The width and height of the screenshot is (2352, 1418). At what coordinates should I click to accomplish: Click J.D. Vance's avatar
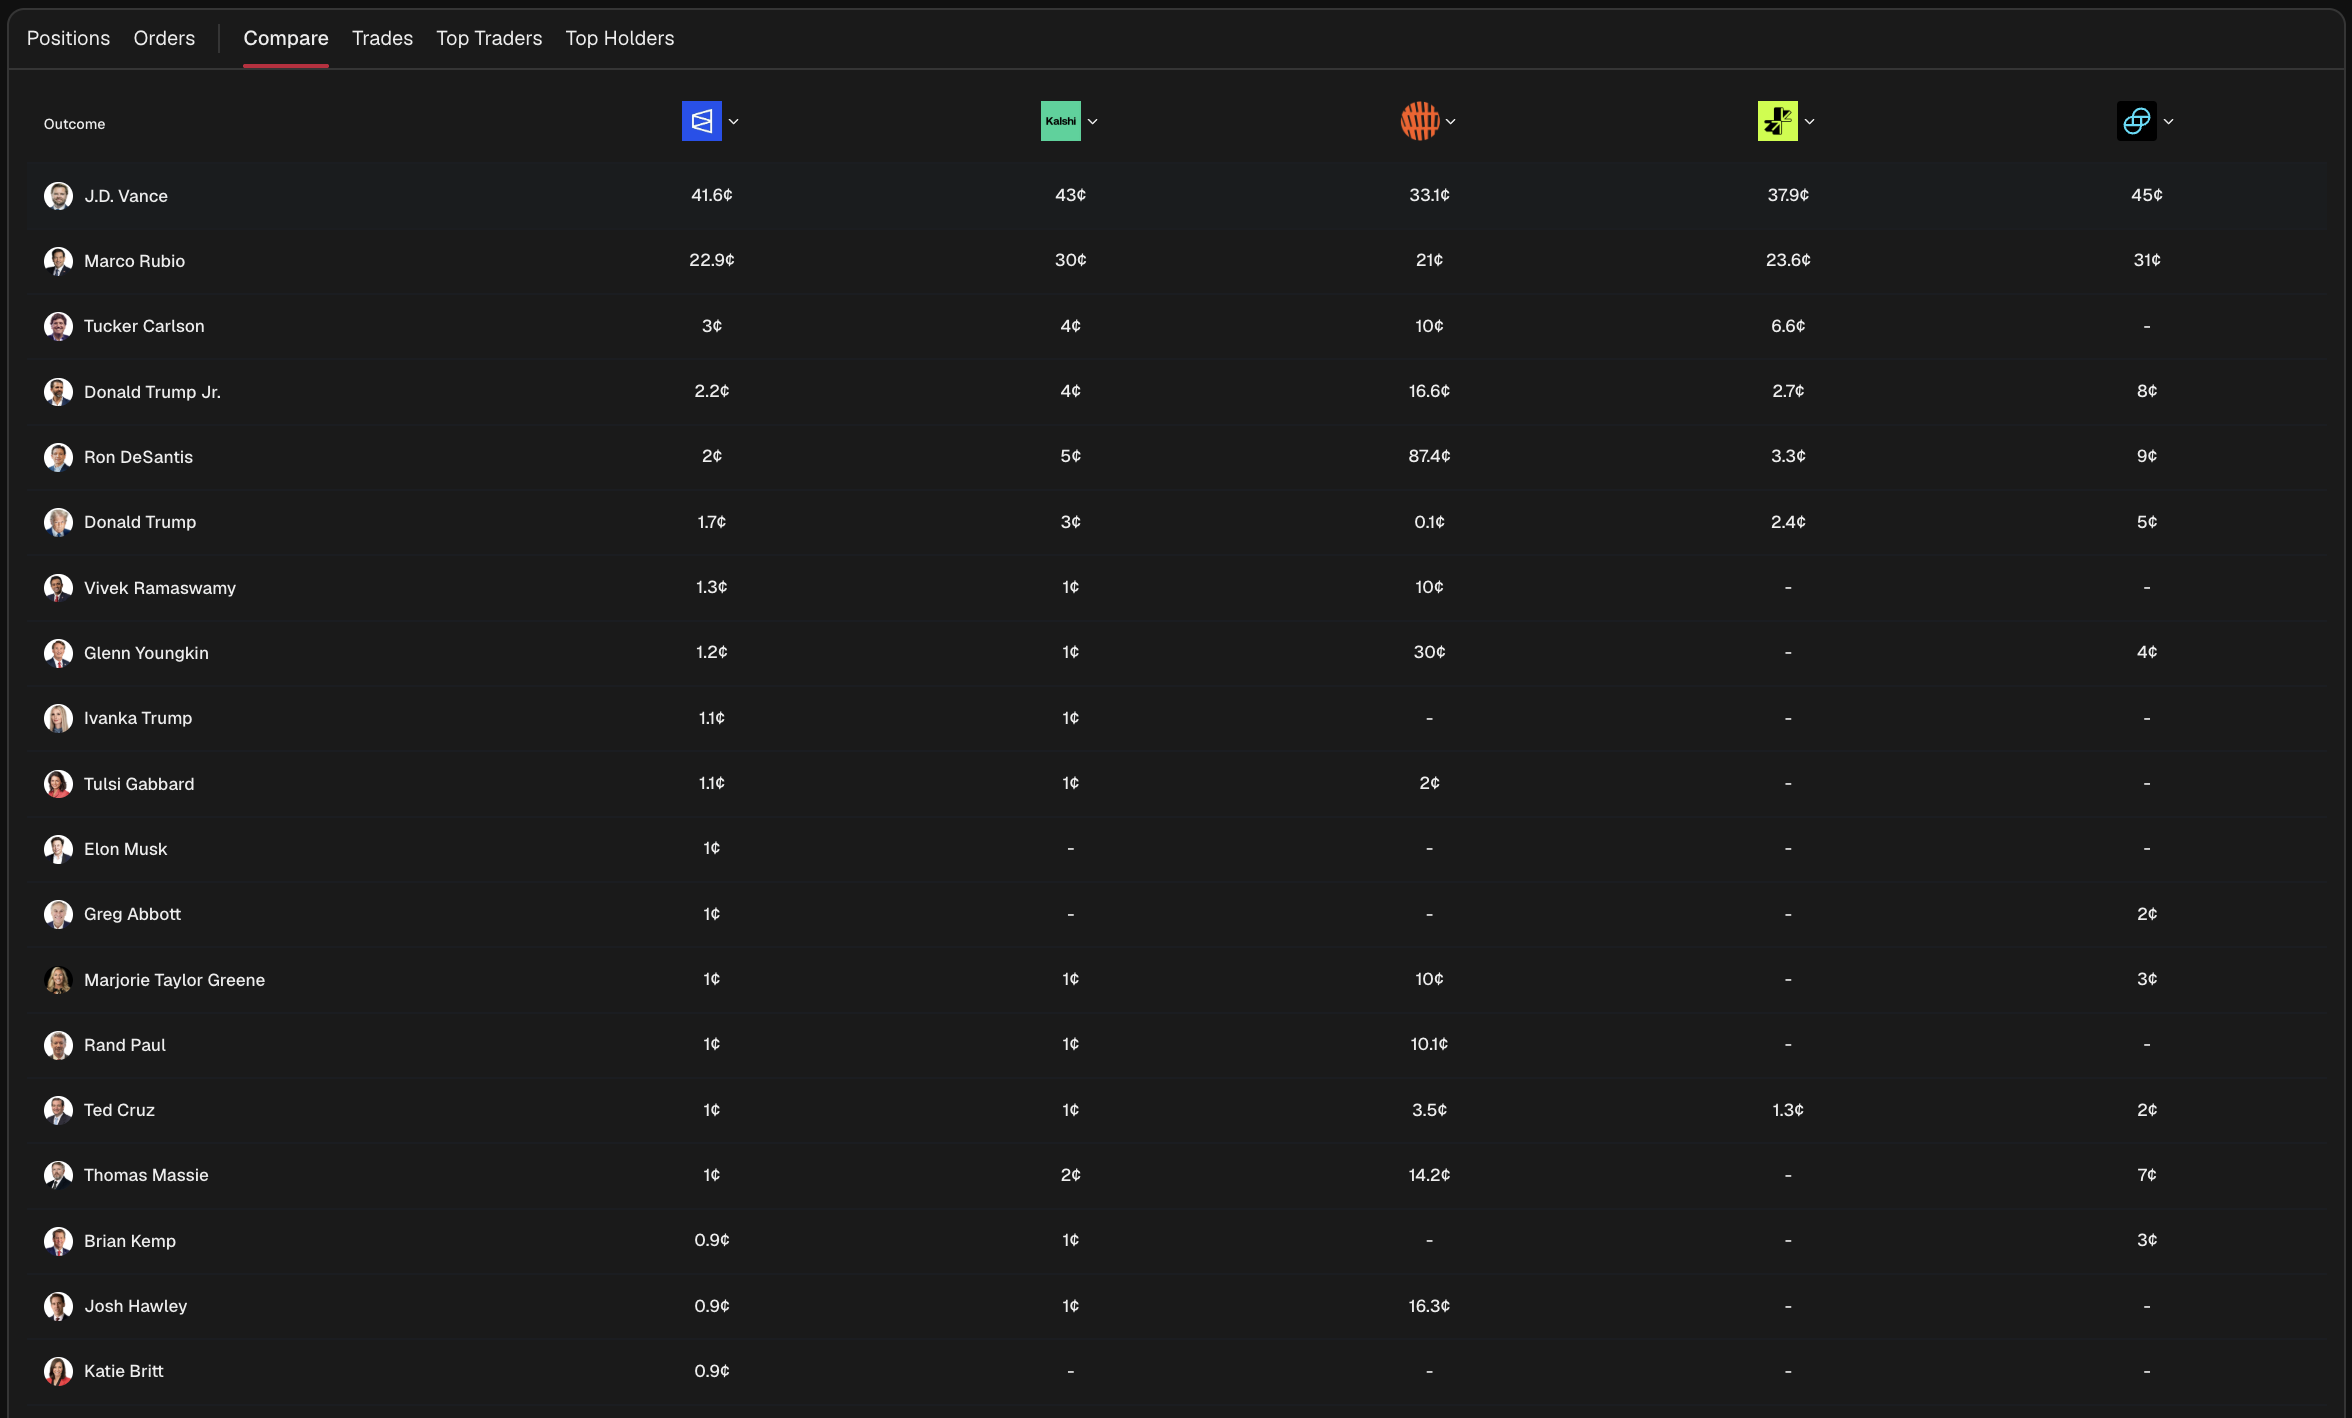pos(58,196)
